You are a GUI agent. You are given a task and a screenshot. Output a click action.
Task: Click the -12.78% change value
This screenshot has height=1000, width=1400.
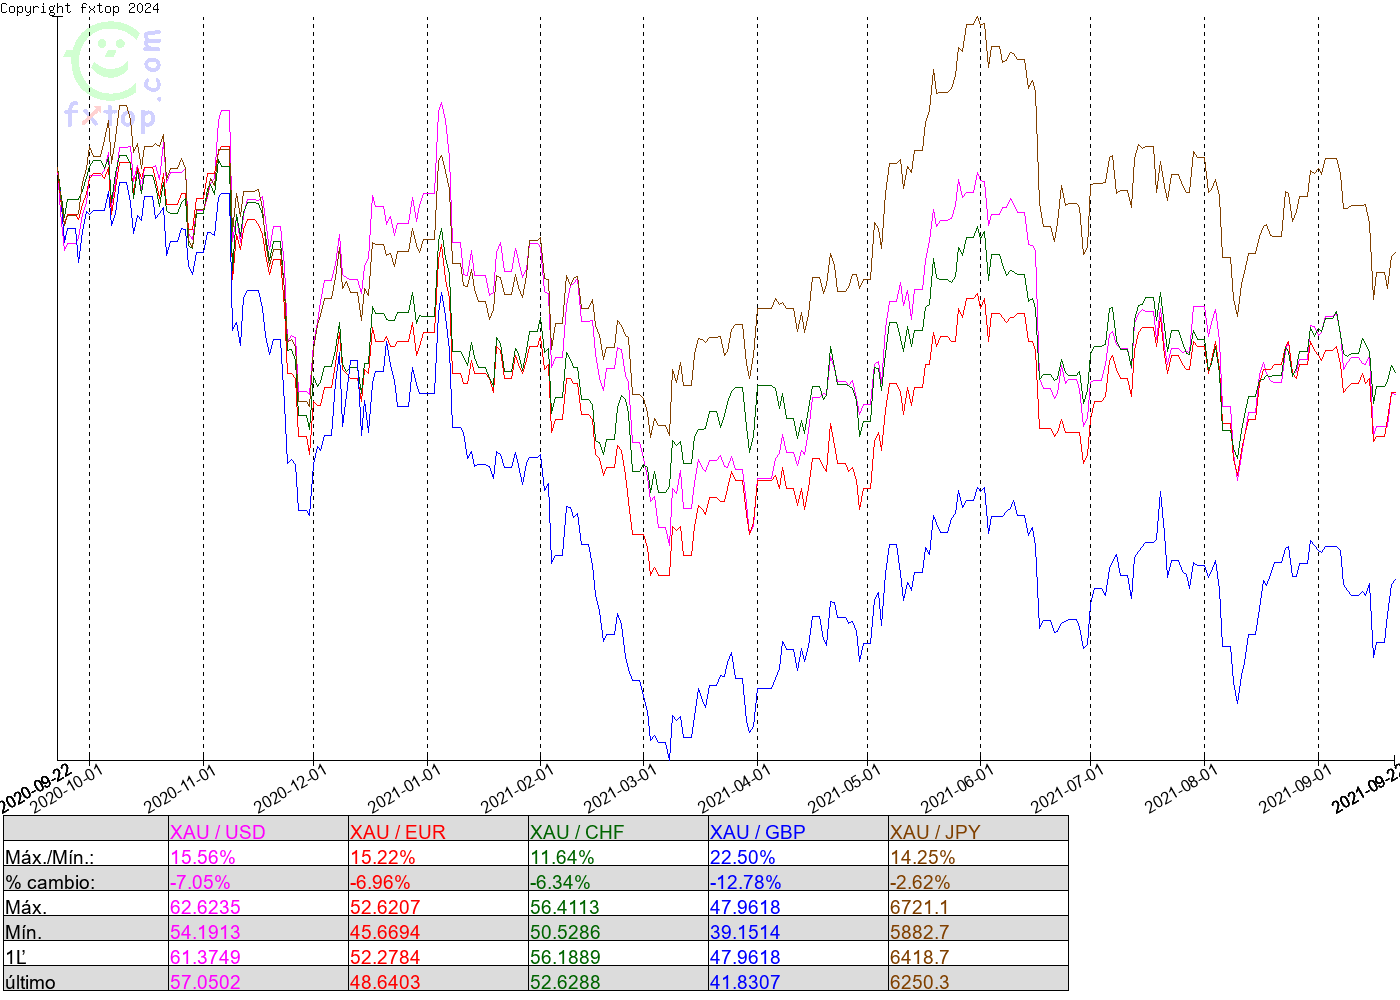point(746,883)
